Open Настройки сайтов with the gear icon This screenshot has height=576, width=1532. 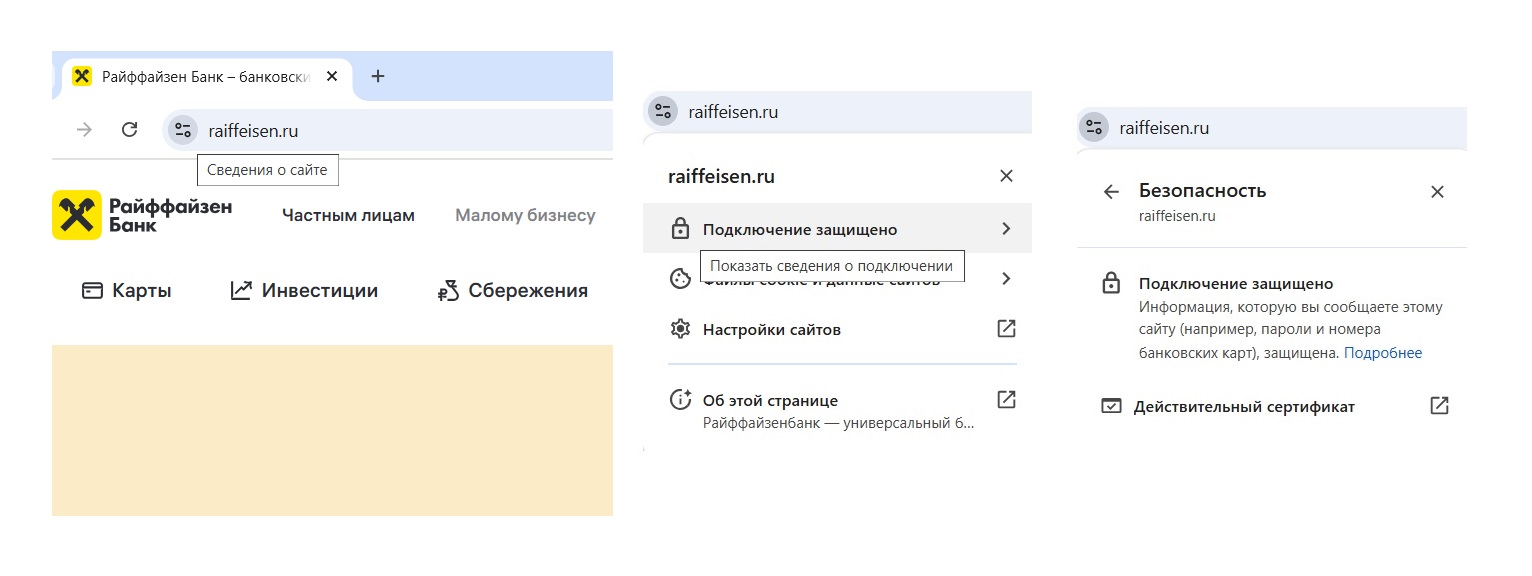click(x=680, y=329)
